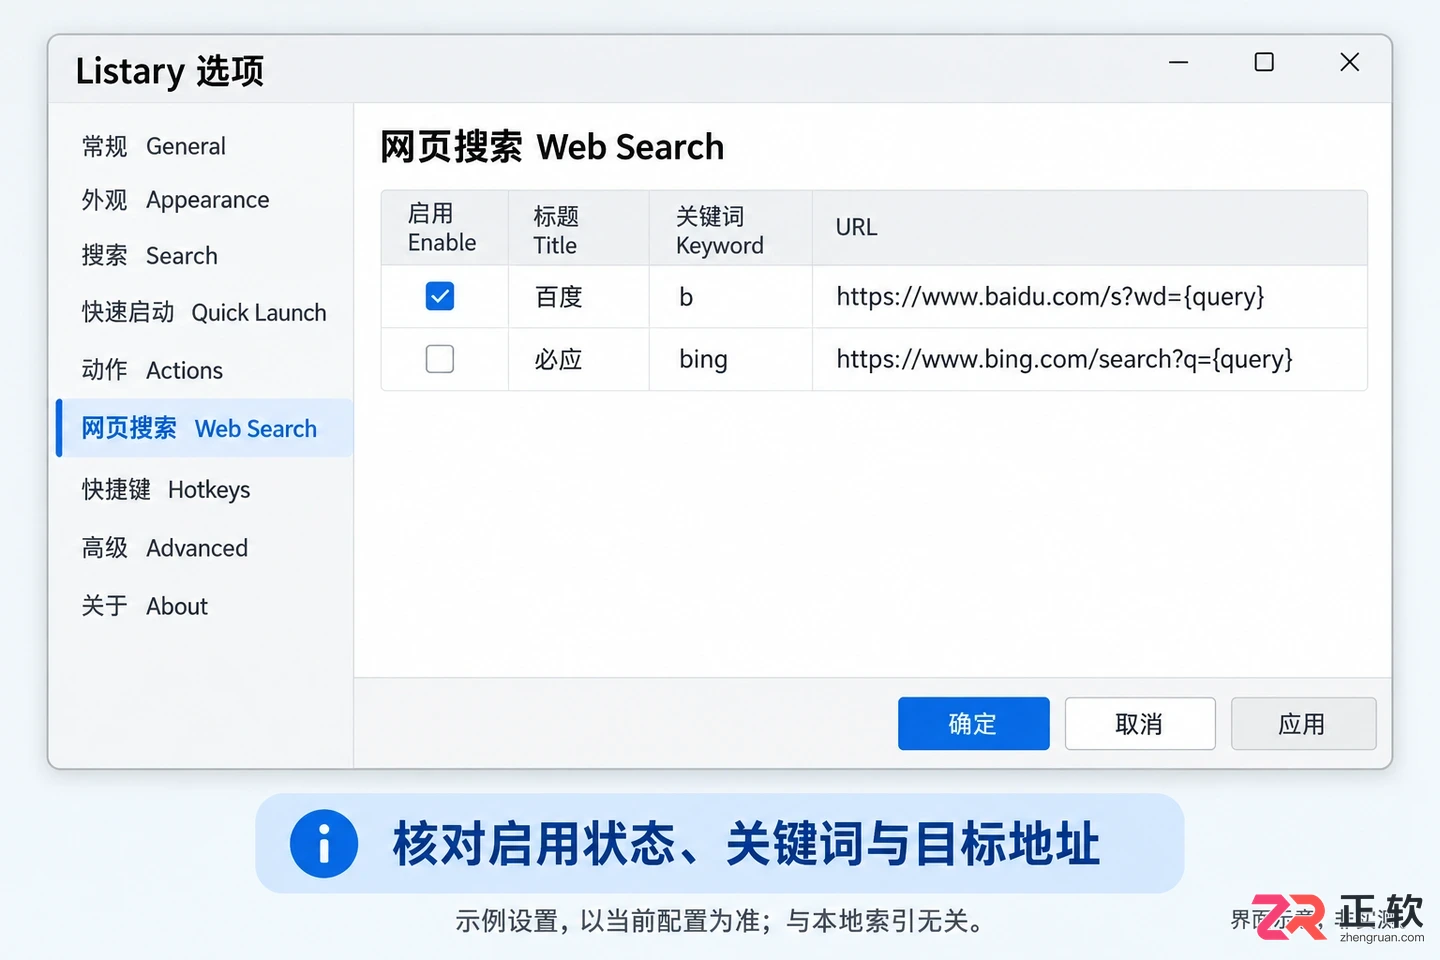1440x960 pixels.
Task: Open the 常规 General settings page
Action: [x=154, y=146]
